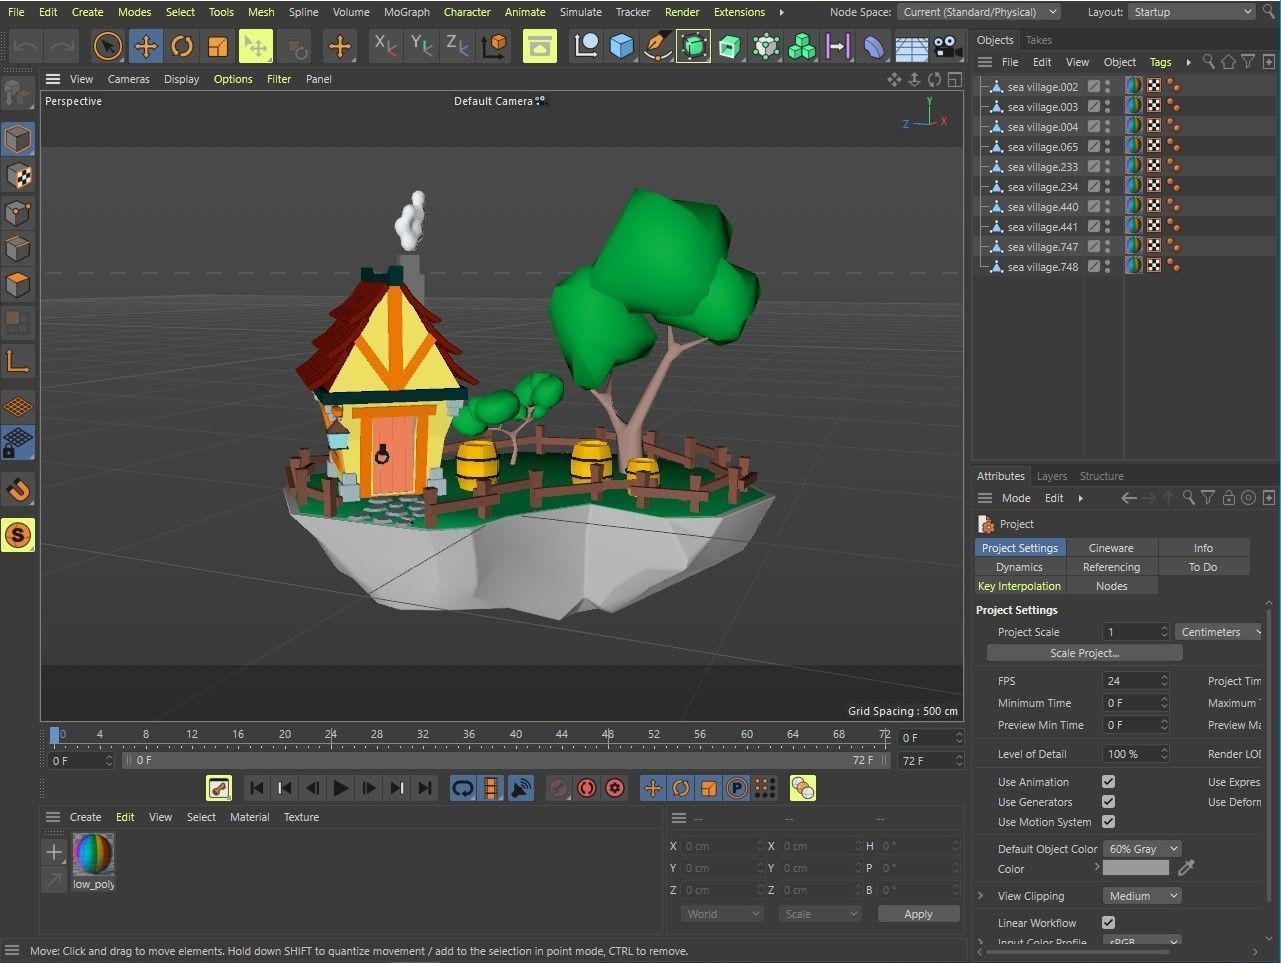Screen dimensions: 1281x963
Task: Open Centimeters unit dropdown
Action: [x=1220, y=632]
